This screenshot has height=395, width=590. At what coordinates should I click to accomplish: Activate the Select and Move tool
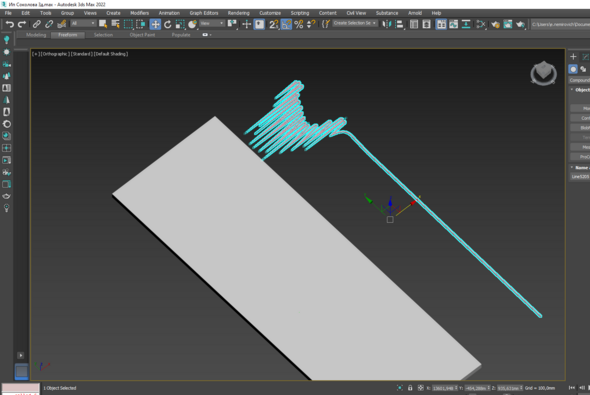click(x=155, y=24)
